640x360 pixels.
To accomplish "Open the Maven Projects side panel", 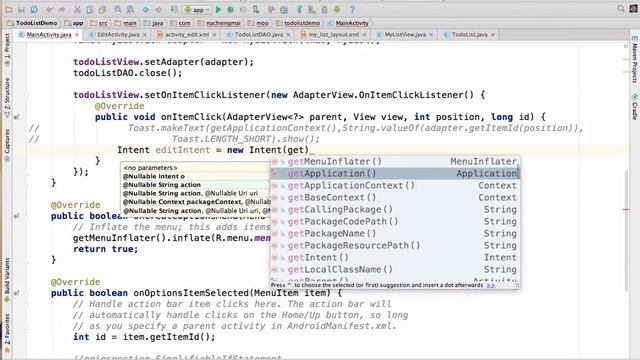I will pos(635,60).
